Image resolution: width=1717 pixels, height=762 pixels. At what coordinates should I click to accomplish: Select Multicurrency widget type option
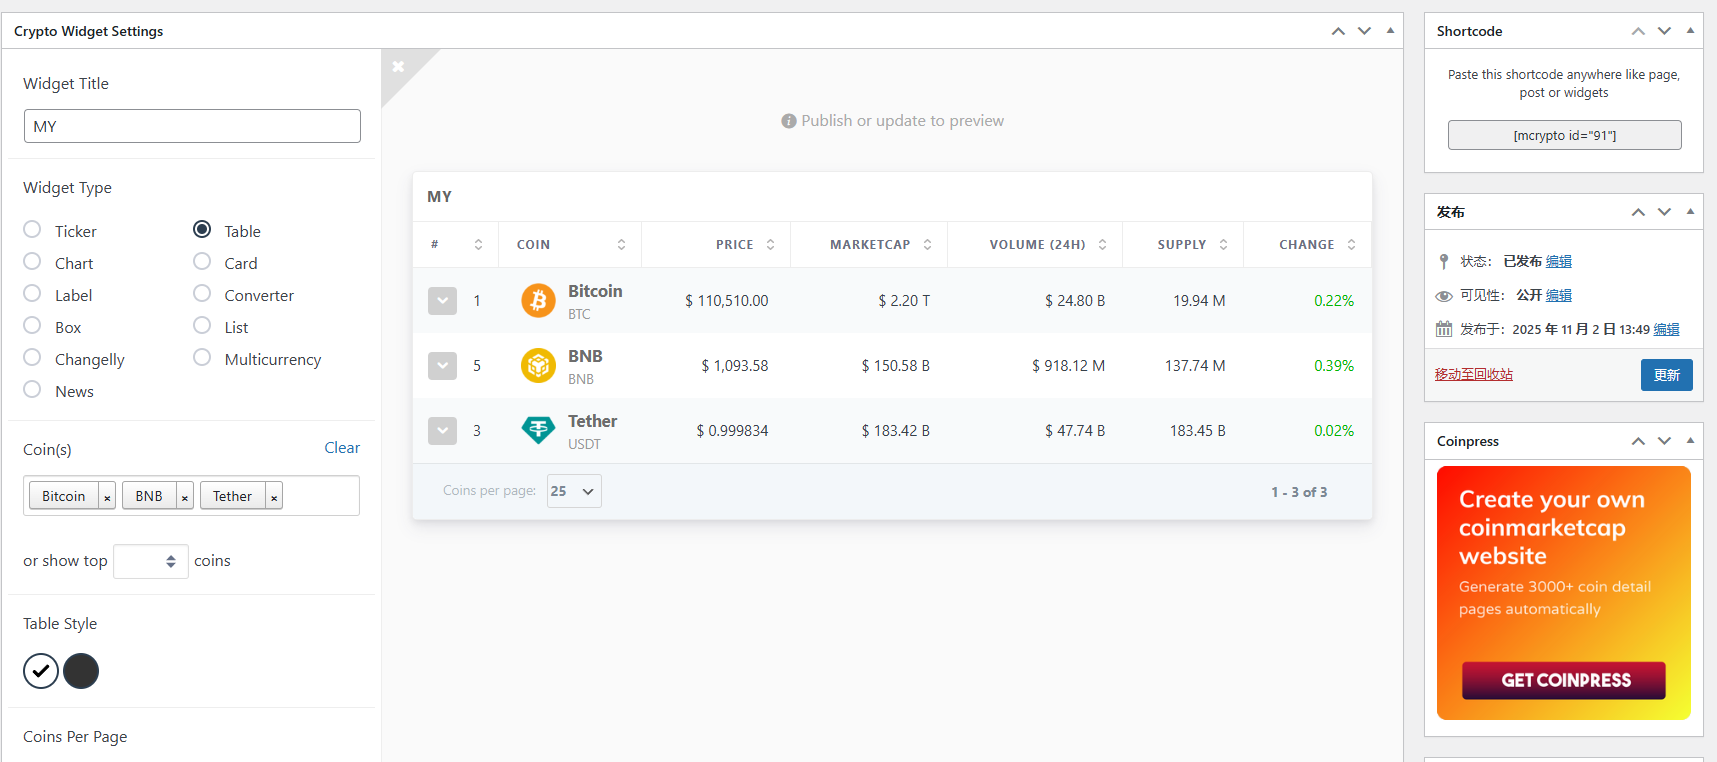(x=202, y=358)
